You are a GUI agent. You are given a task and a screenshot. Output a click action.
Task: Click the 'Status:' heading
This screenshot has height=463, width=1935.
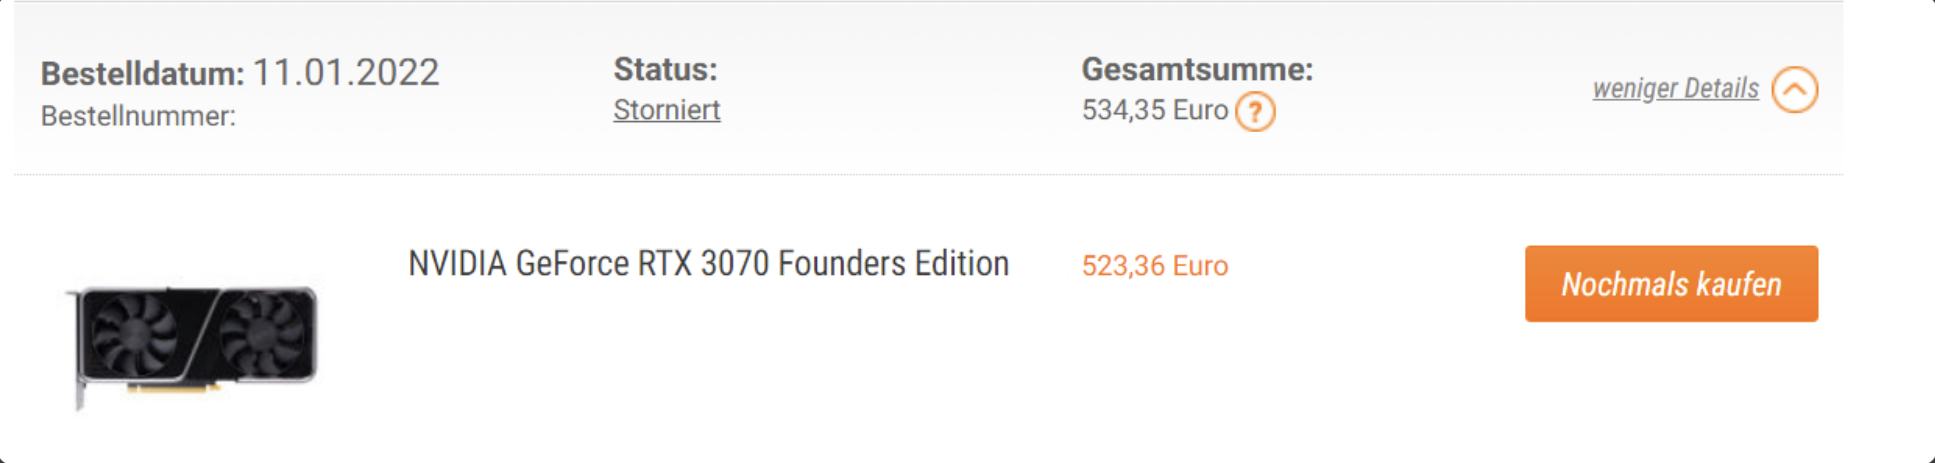[665, 70]
